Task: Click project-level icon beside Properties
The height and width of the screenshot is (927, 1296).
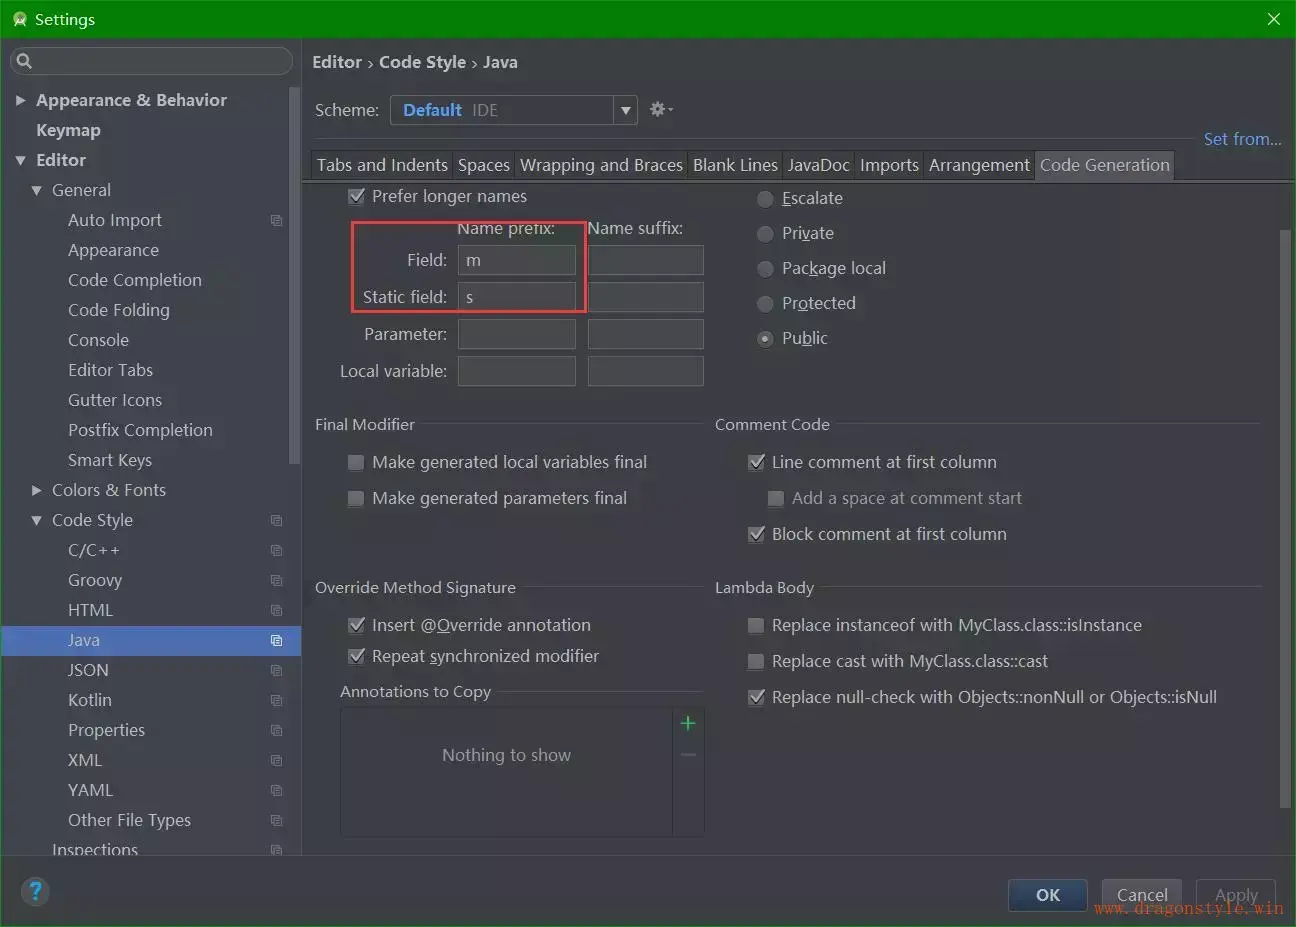Action: 277,730
